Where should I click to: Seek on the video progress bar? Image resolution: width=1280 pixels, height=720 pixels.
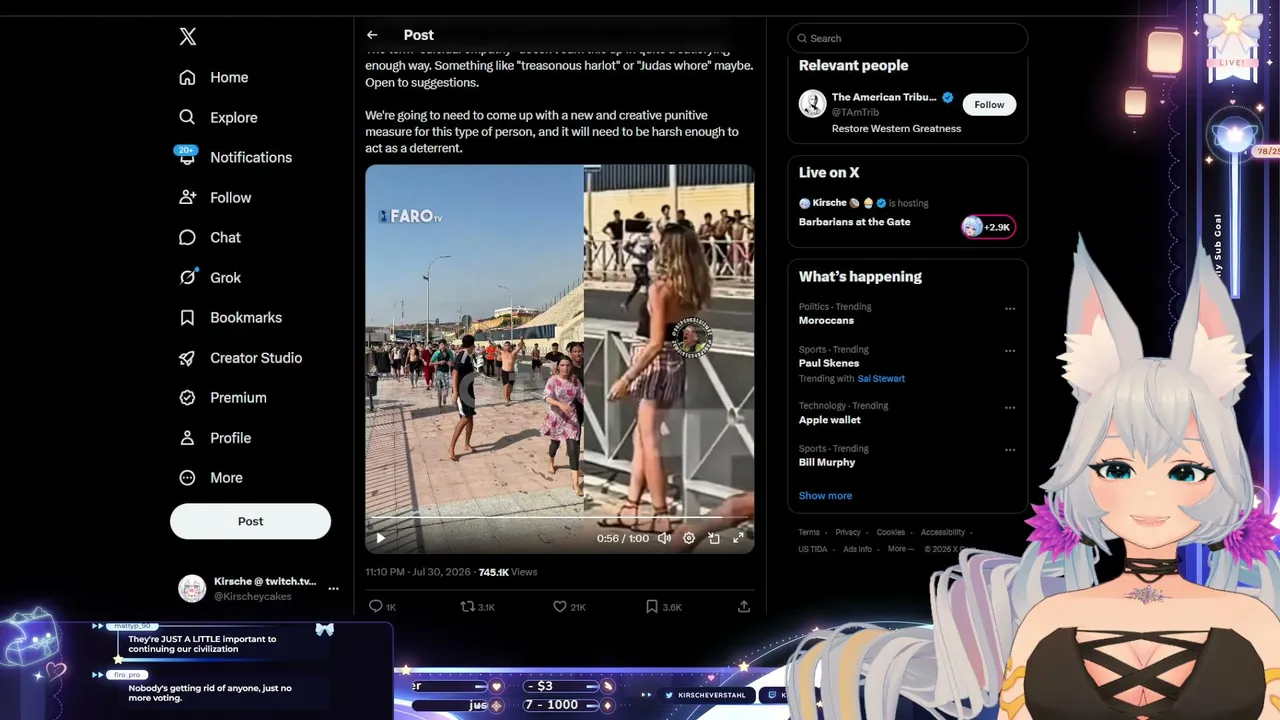(559, 518)
